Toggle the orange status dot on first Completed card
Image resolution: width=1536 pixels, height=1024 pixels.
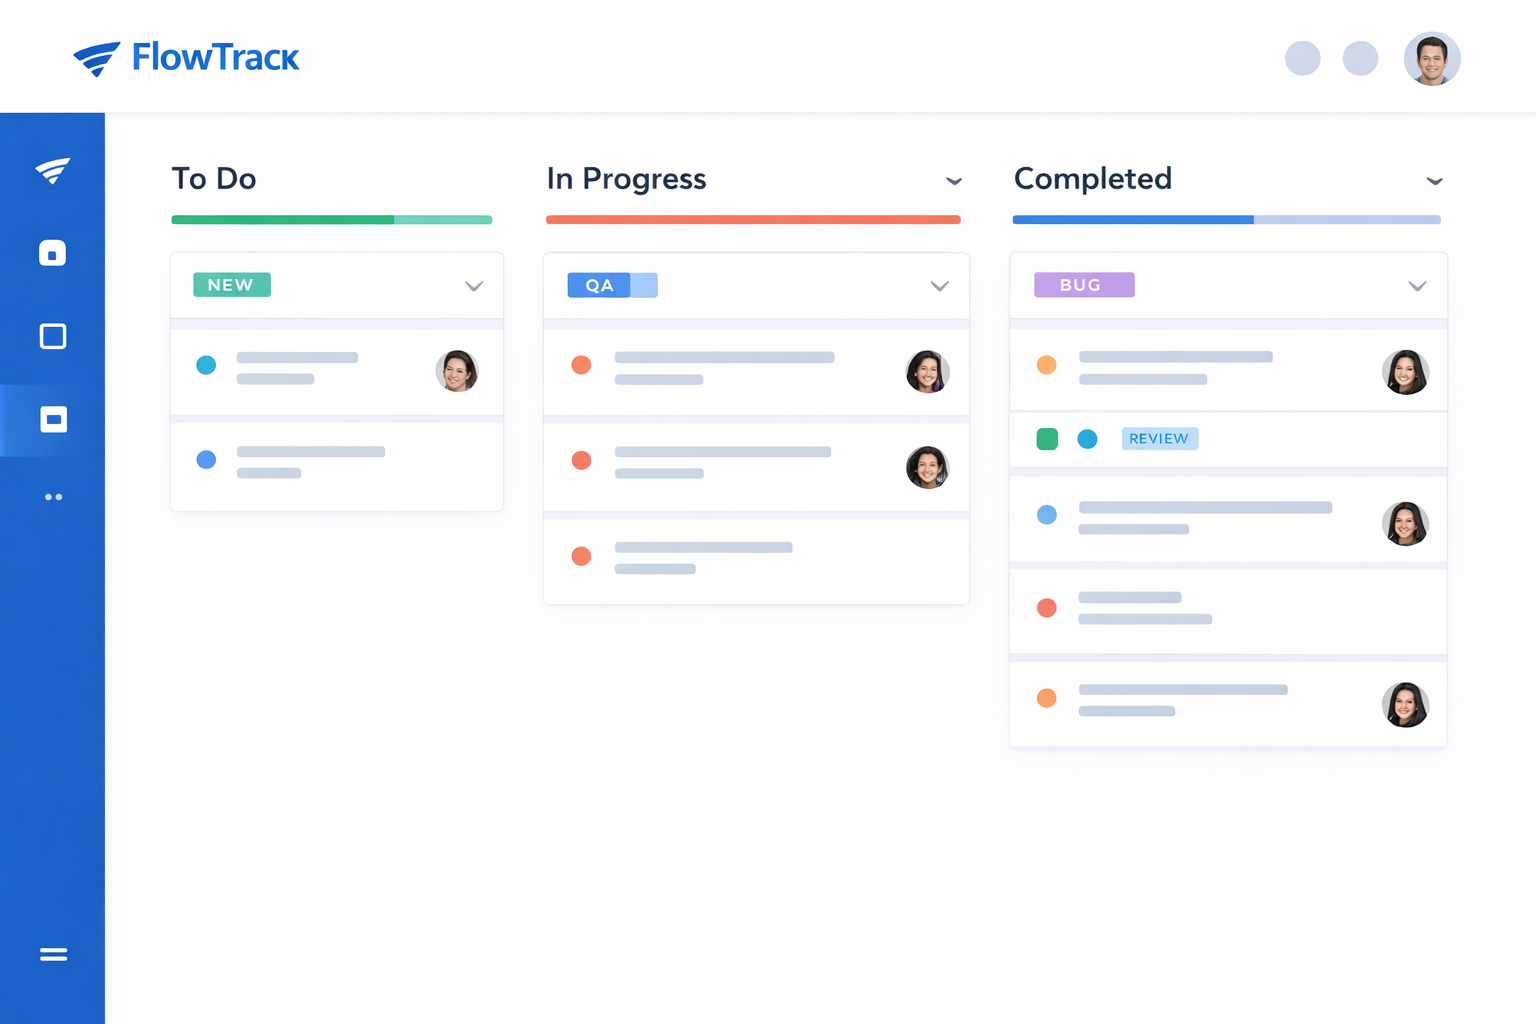(x=1047, y=365)
